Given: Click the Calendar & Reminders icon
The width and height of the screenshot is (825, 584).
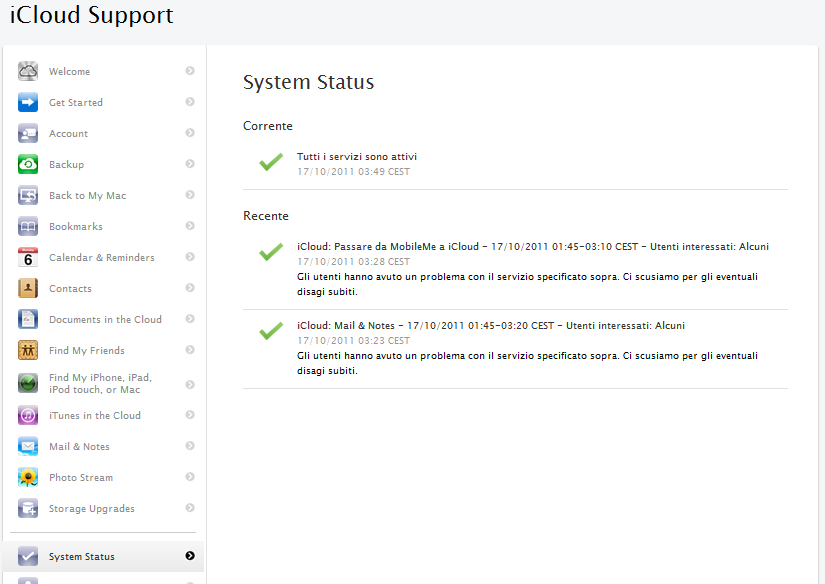Looking at the screenshot, I should click(x=28, y=257).
